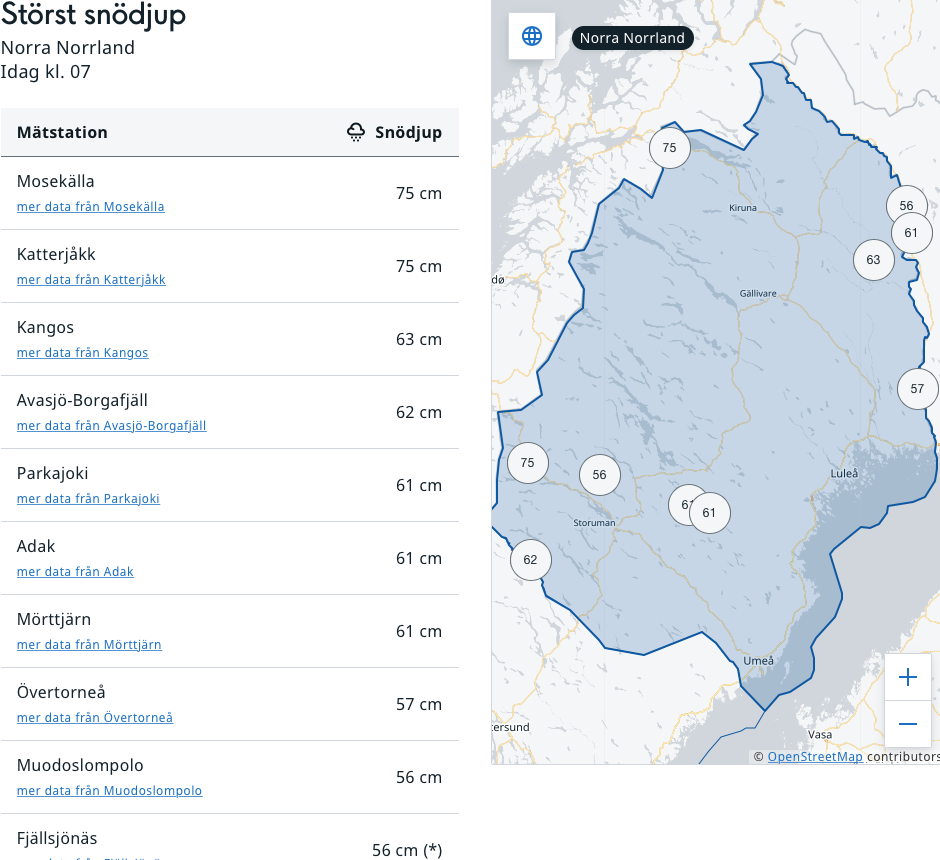Select the 57 snow depth map marker
Image resolution: width=940 pixels, height=860 pixels.
[x=917, y=389]
